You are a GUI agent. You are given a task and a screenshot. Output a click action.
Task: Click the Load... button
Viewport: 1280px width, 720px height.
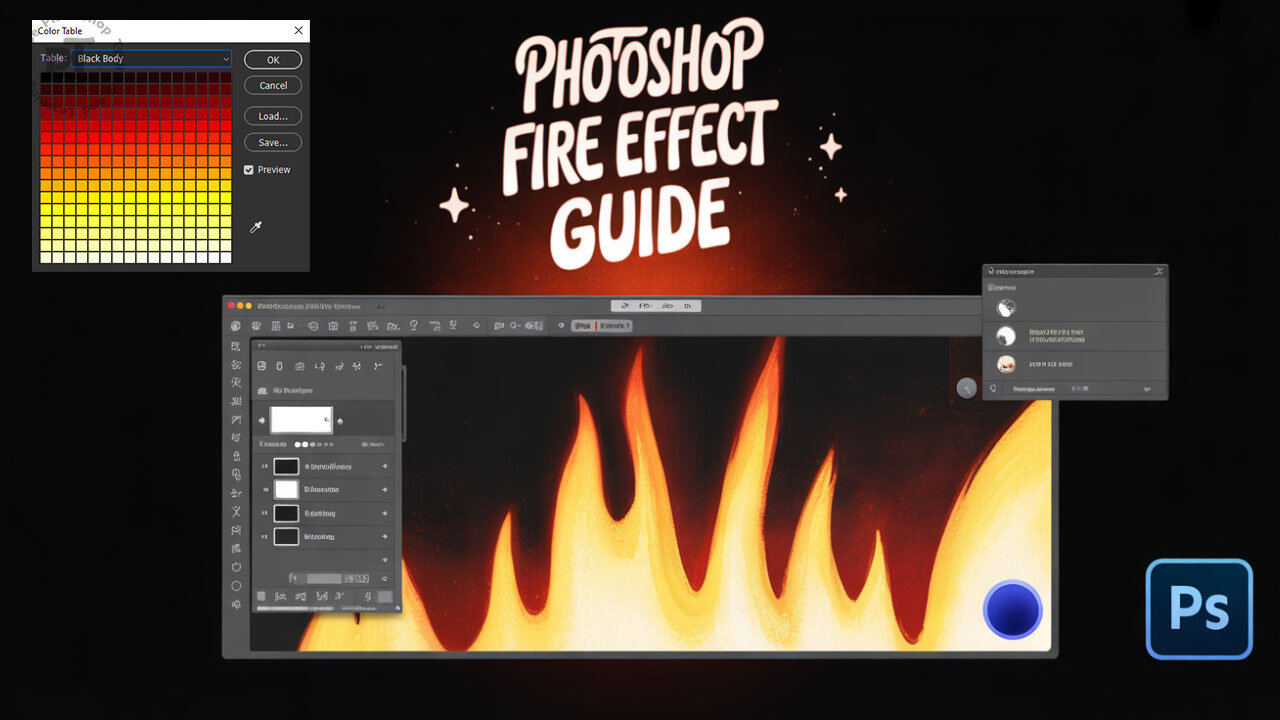pos(273,116)
